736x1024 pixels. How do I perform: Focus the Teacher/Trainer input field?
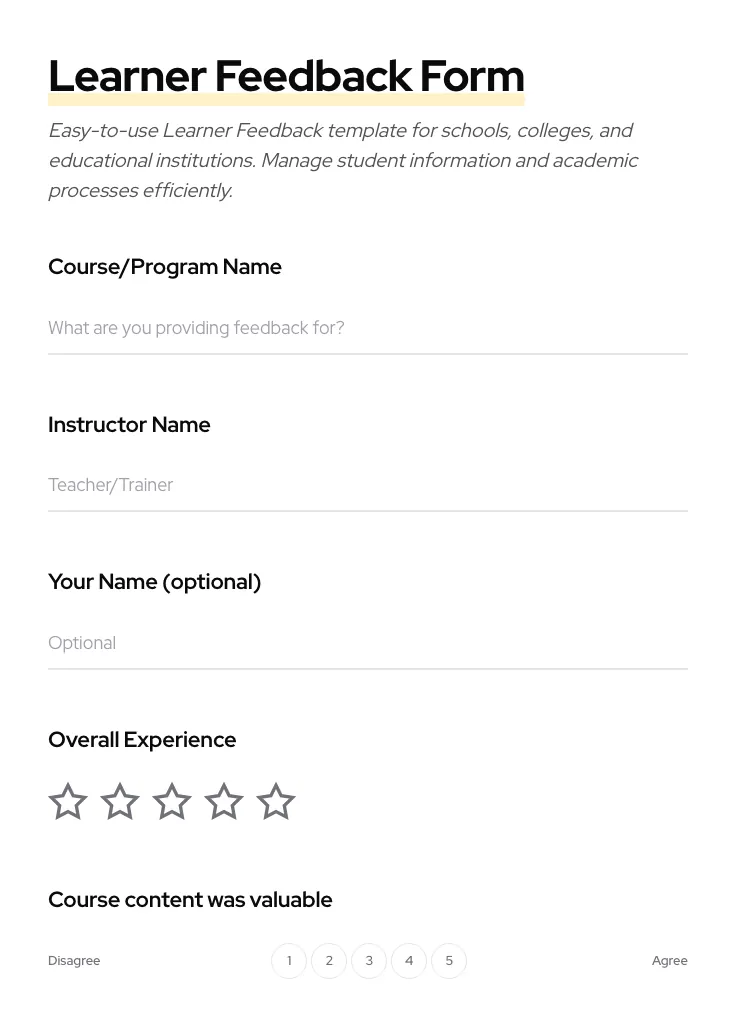368,485
